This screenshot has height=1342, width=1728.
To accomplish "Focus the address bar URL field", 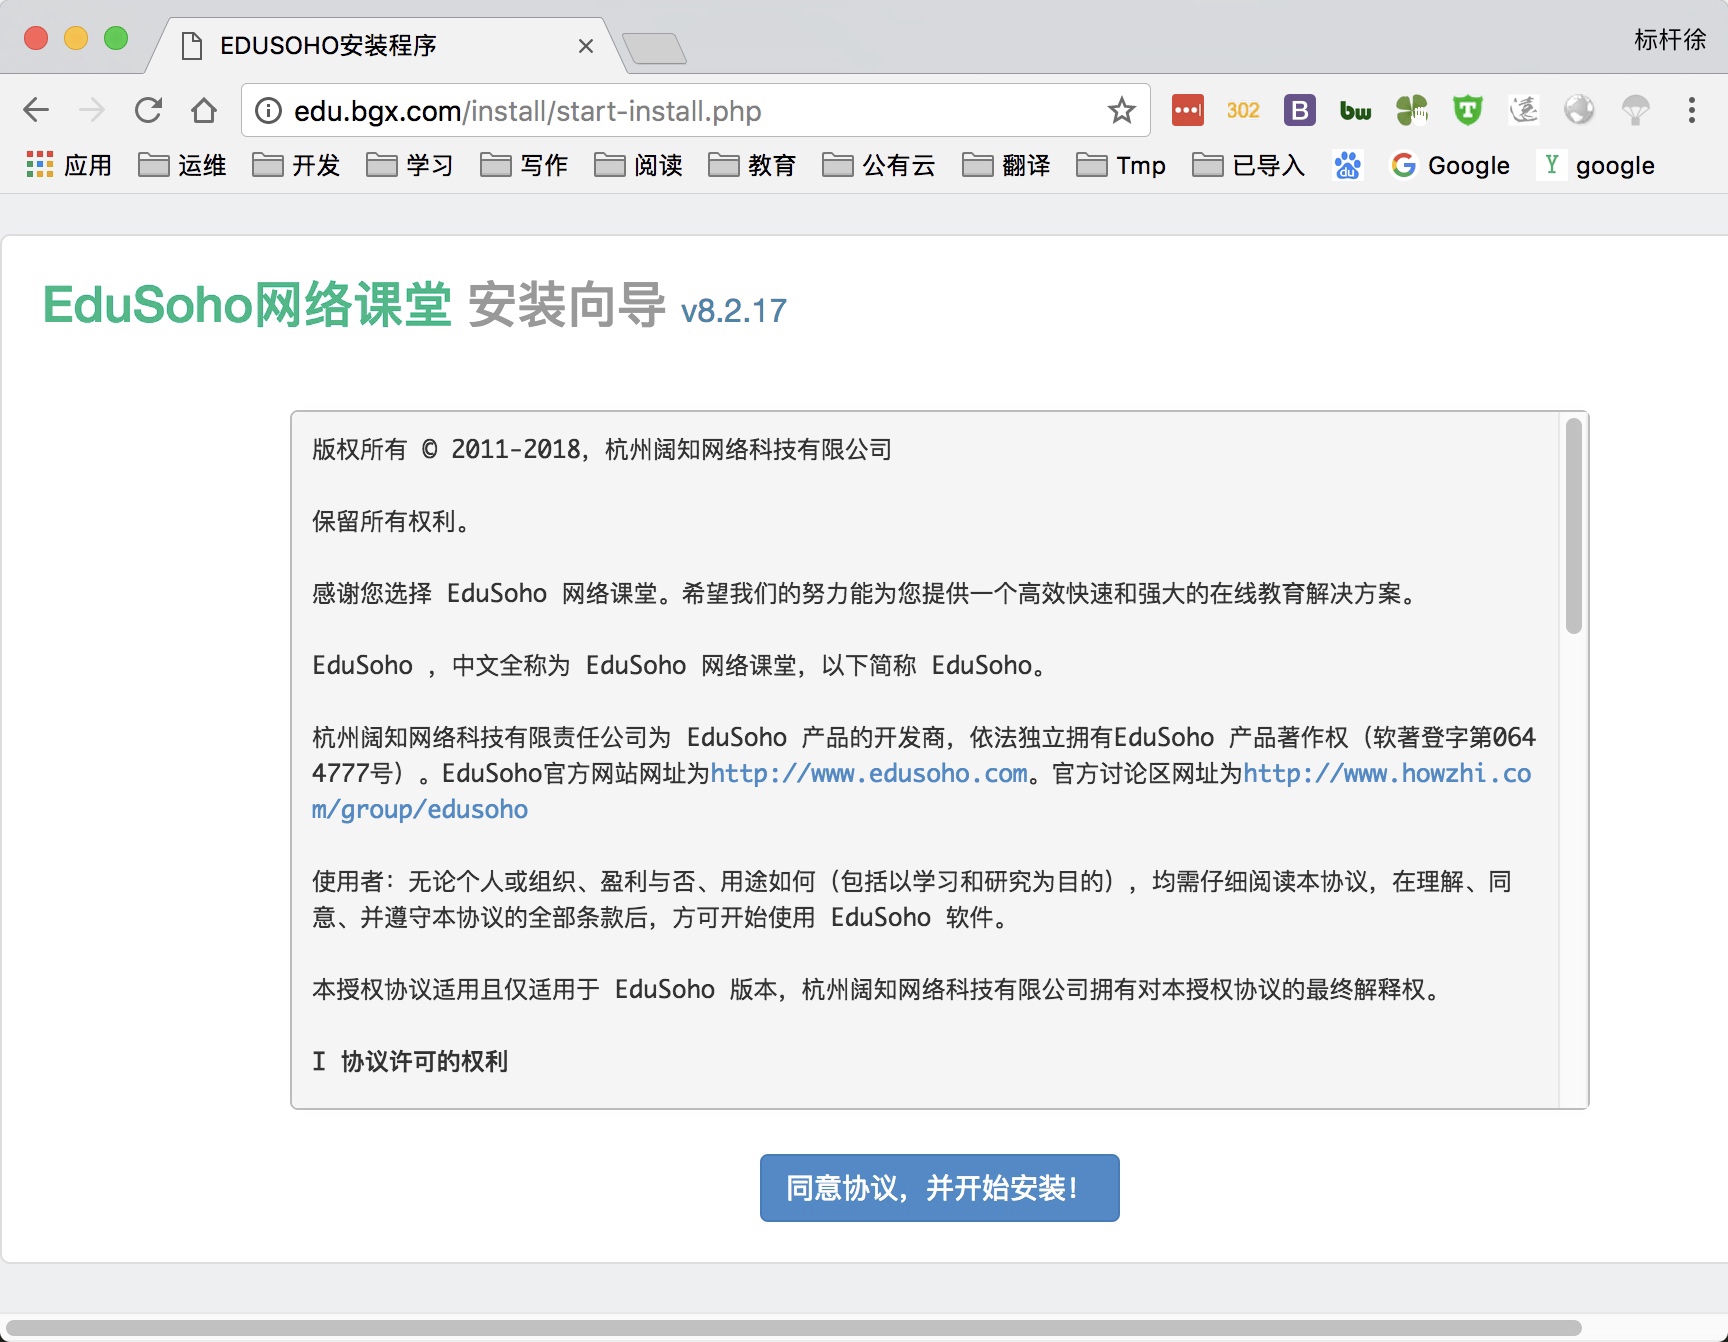I will click(695, 110).
